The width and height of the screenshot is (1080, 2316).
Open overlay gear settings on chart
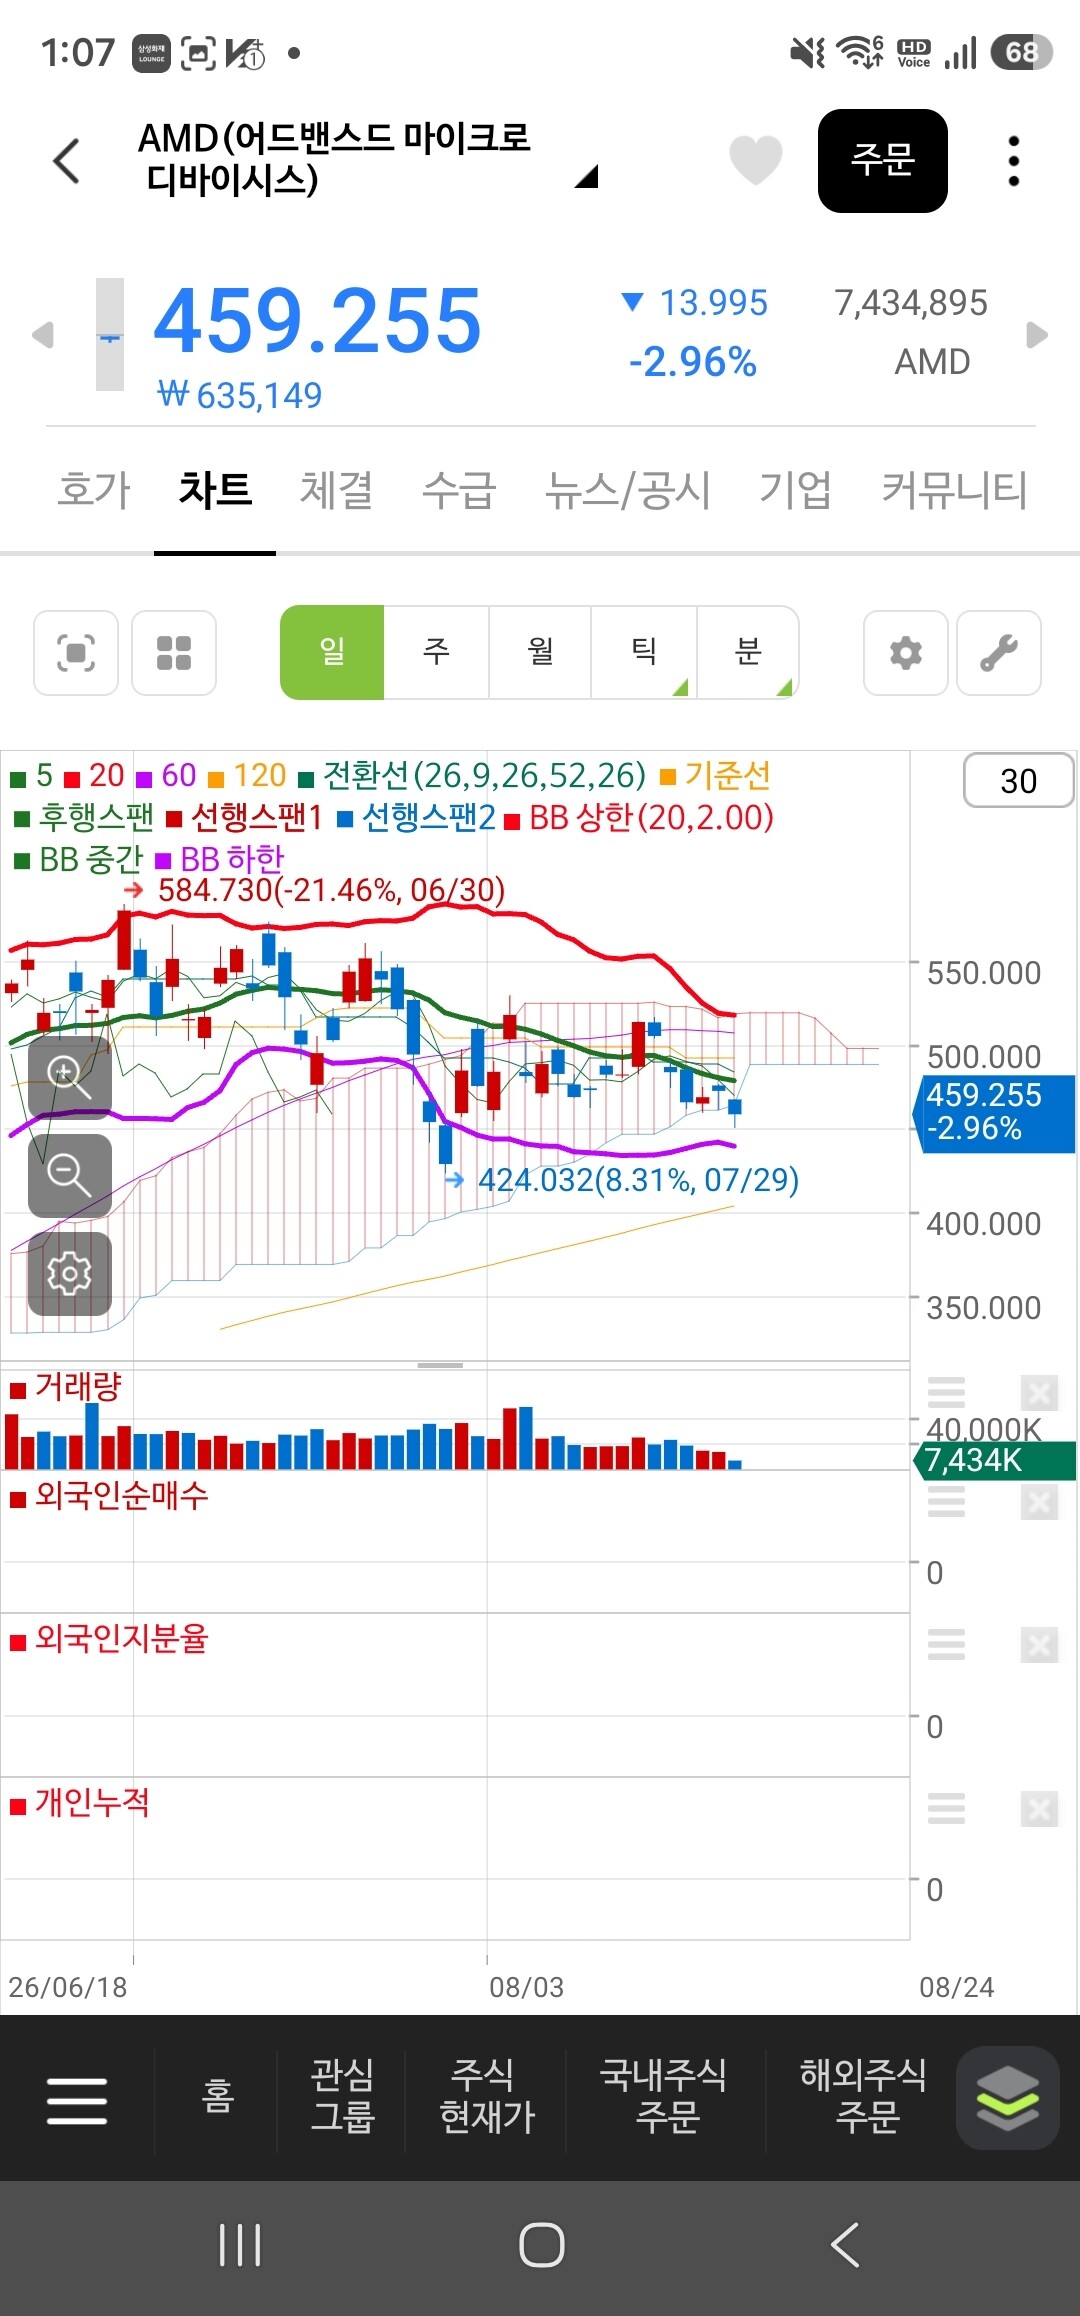point(69,1273)
